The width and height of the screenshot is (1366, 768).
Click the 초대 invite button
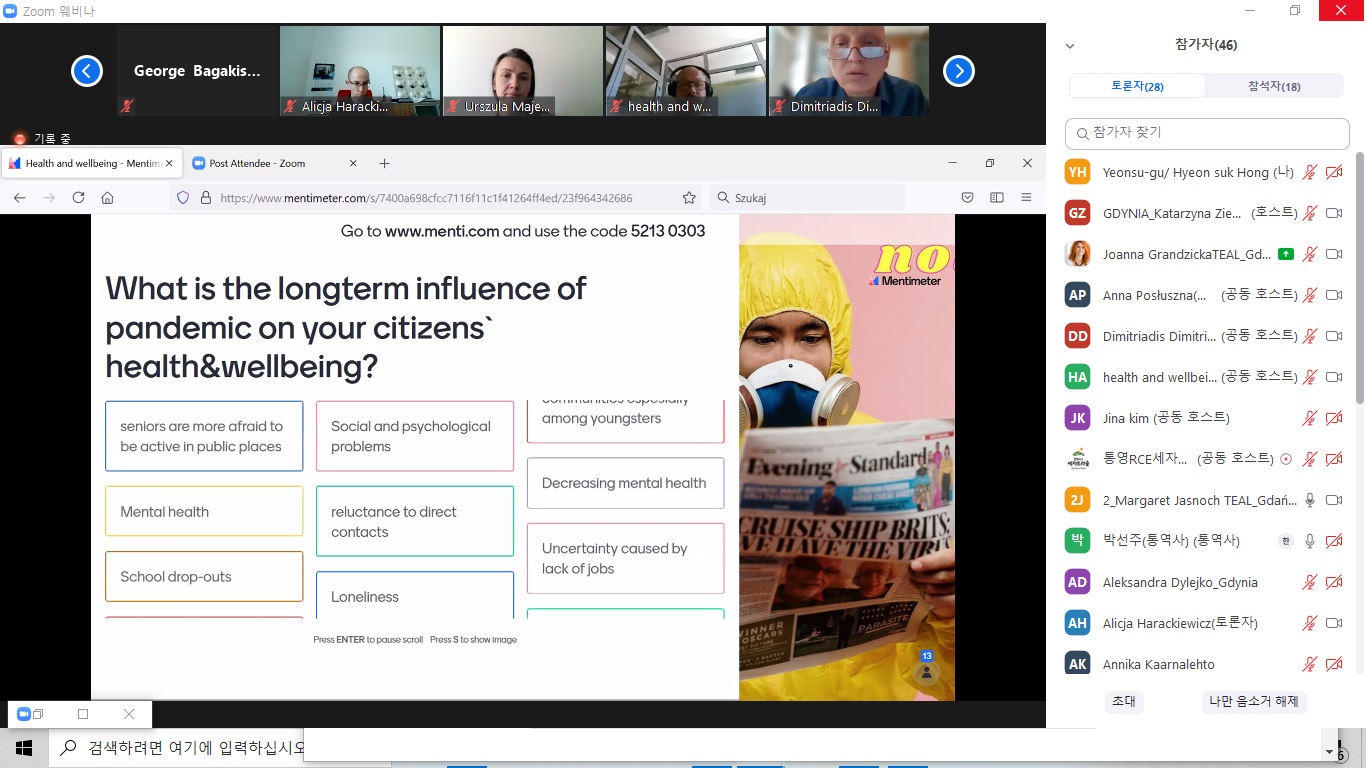click(1124, 701)
